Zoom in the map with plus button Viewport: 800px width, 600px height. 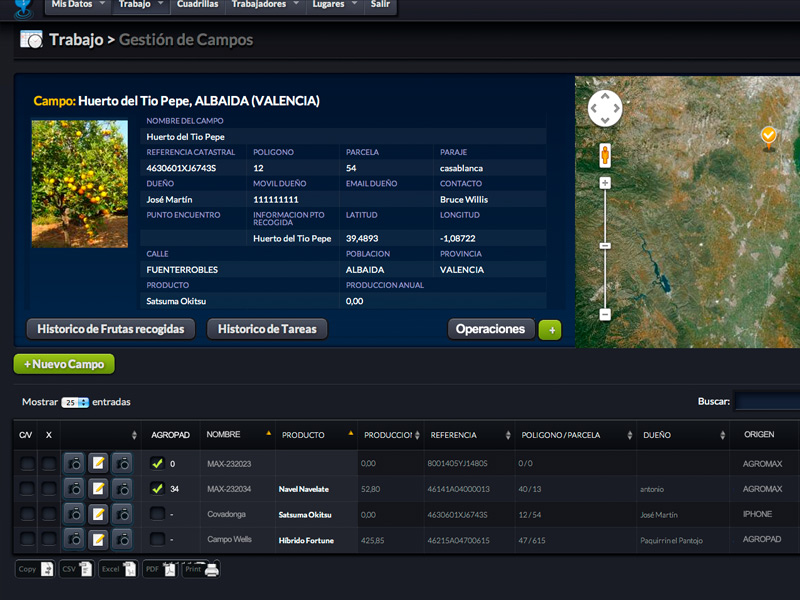click(605, 183)
